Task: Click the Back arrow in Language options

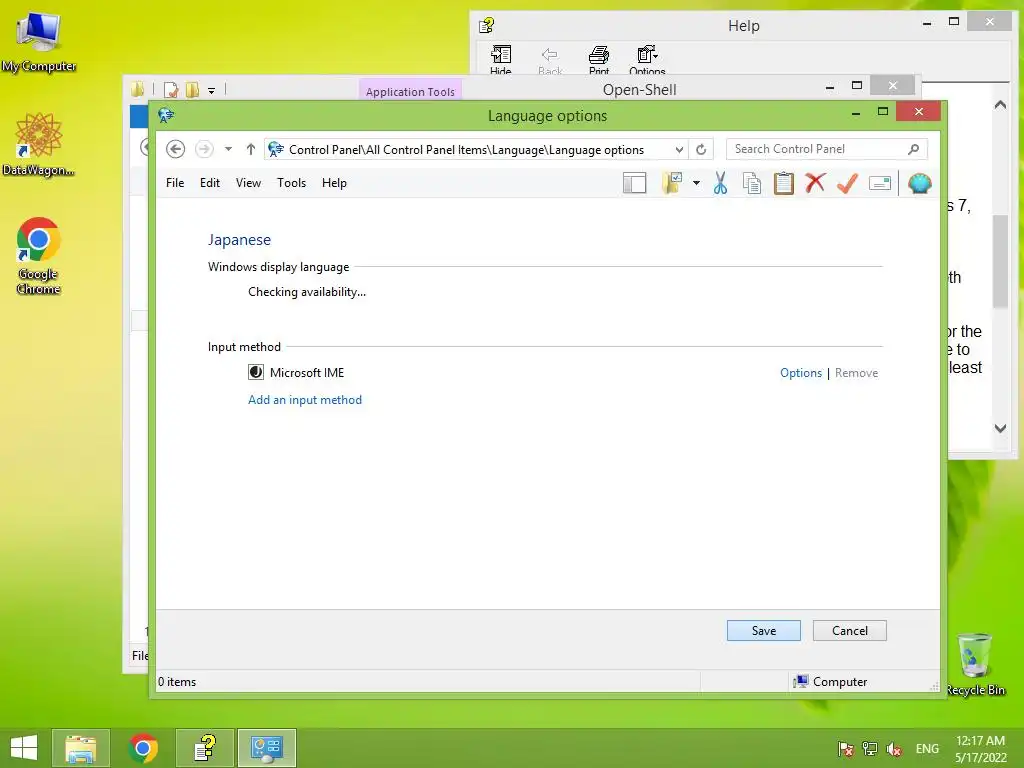Action: pyautogui.click(x=175, y=150)
